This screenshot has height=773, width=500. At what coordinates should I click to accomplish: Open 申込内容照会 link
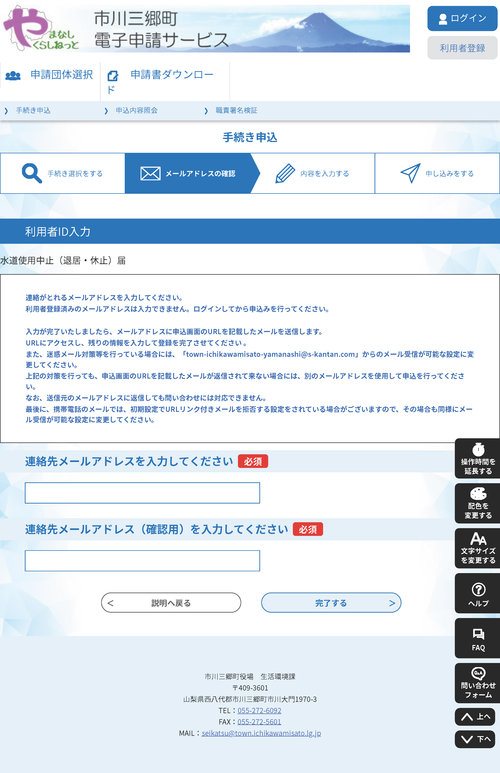point(137,110)
